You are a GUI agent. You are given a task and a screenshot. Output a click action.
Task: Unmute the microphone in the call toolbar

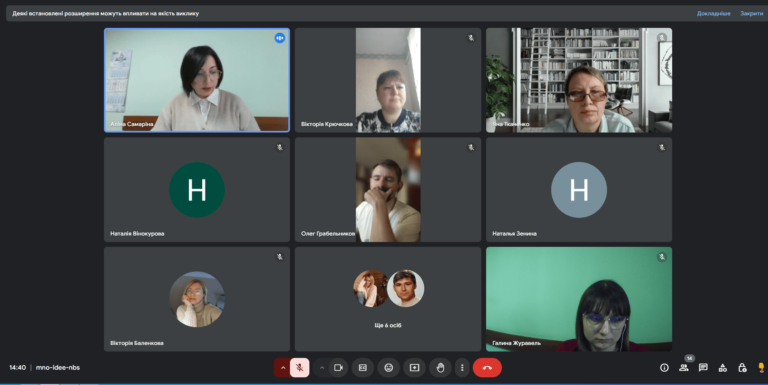pyautogui.click(x=299, y=368)
